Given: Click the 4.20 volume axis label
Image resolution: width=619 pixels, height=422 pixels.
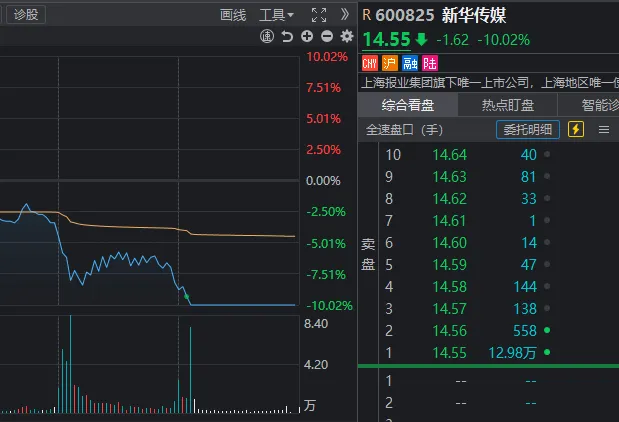Looking at the screenshot, I should tap(316, 365).
